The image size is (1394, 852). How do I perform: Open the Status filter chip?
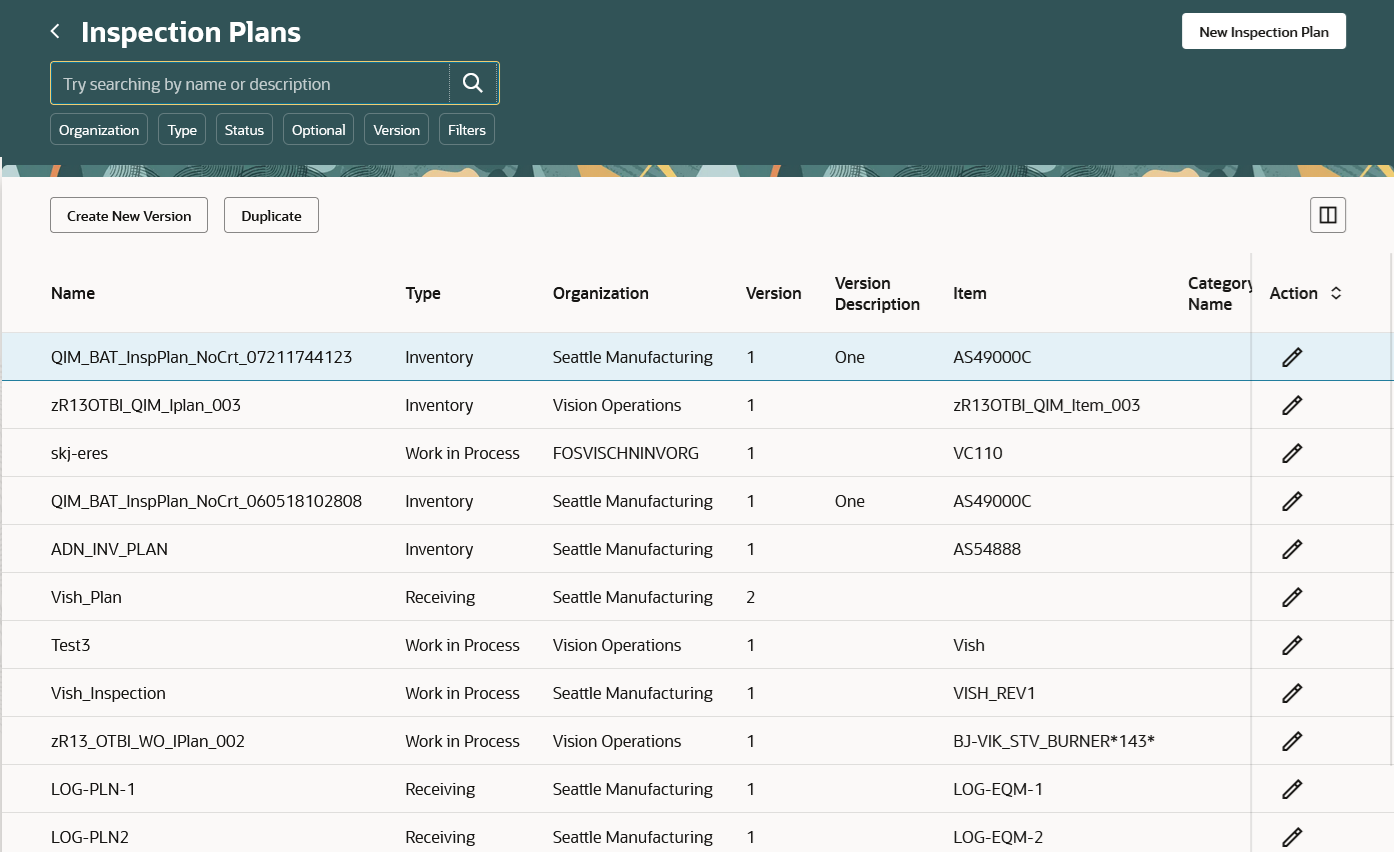pyautogui.click(x=244, y=129)
